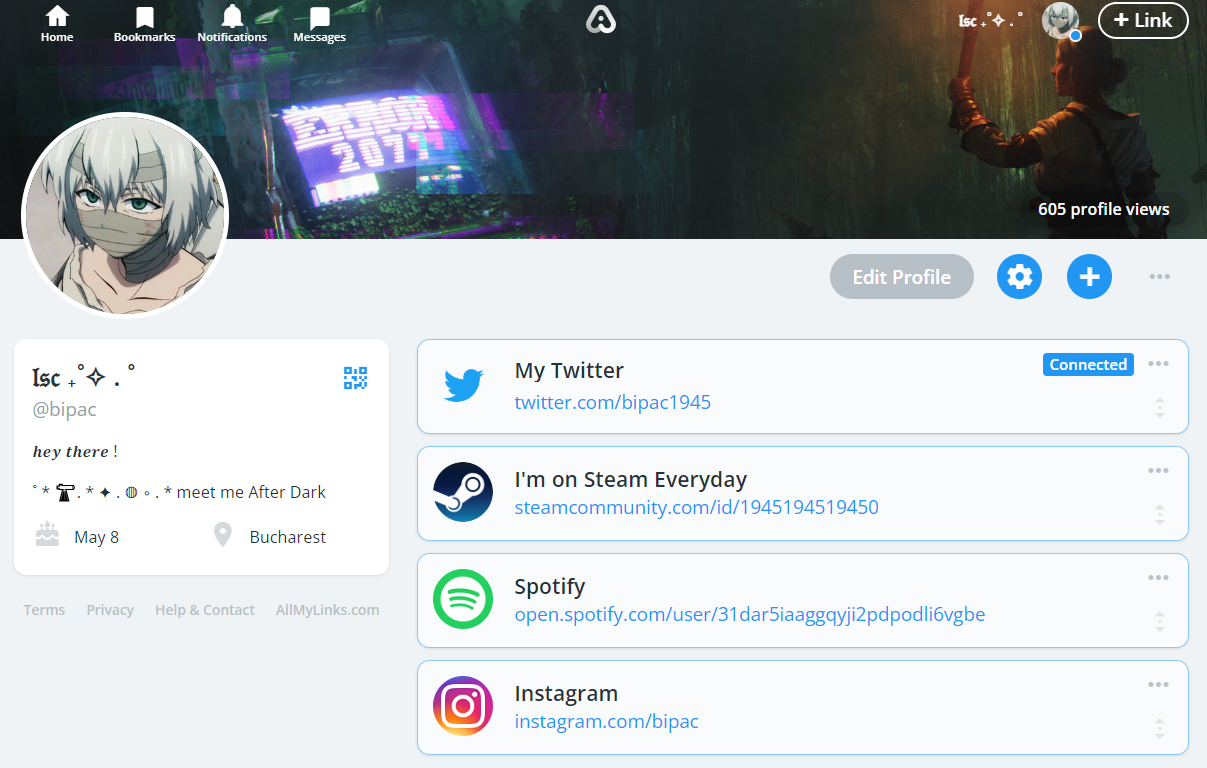
Task: Click the Spotify logo icon
Action: (463, 599)
